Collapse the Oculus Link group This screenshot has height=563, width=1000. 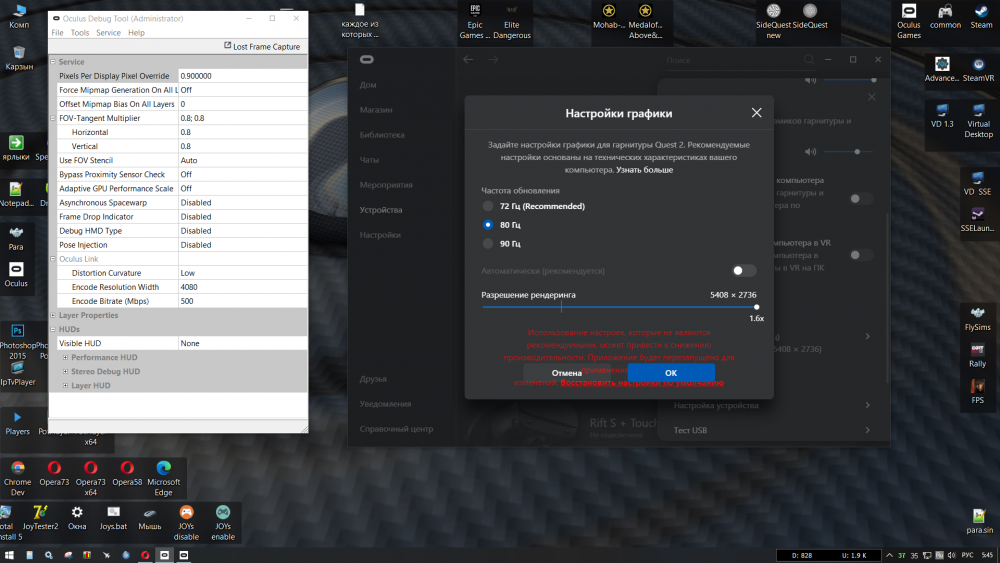click(53, 259)
